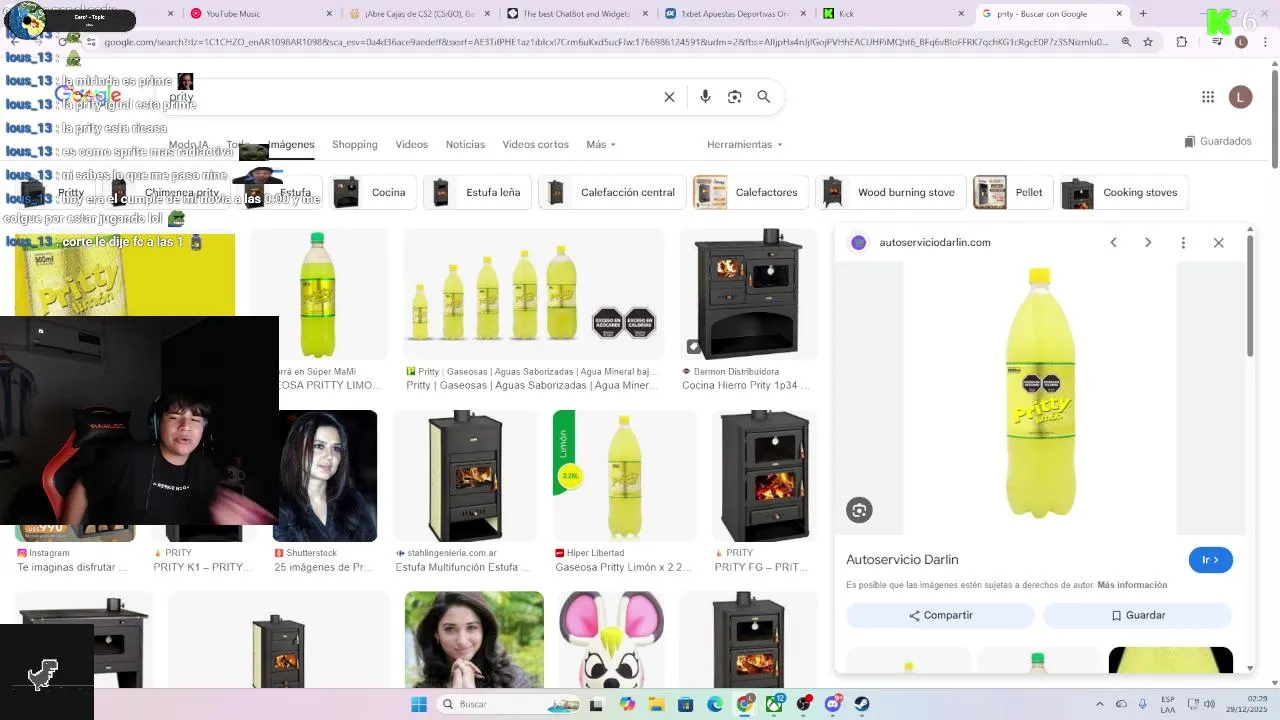
Task: Filter by the Cooking stoves chip
Action: point(1125,193)
